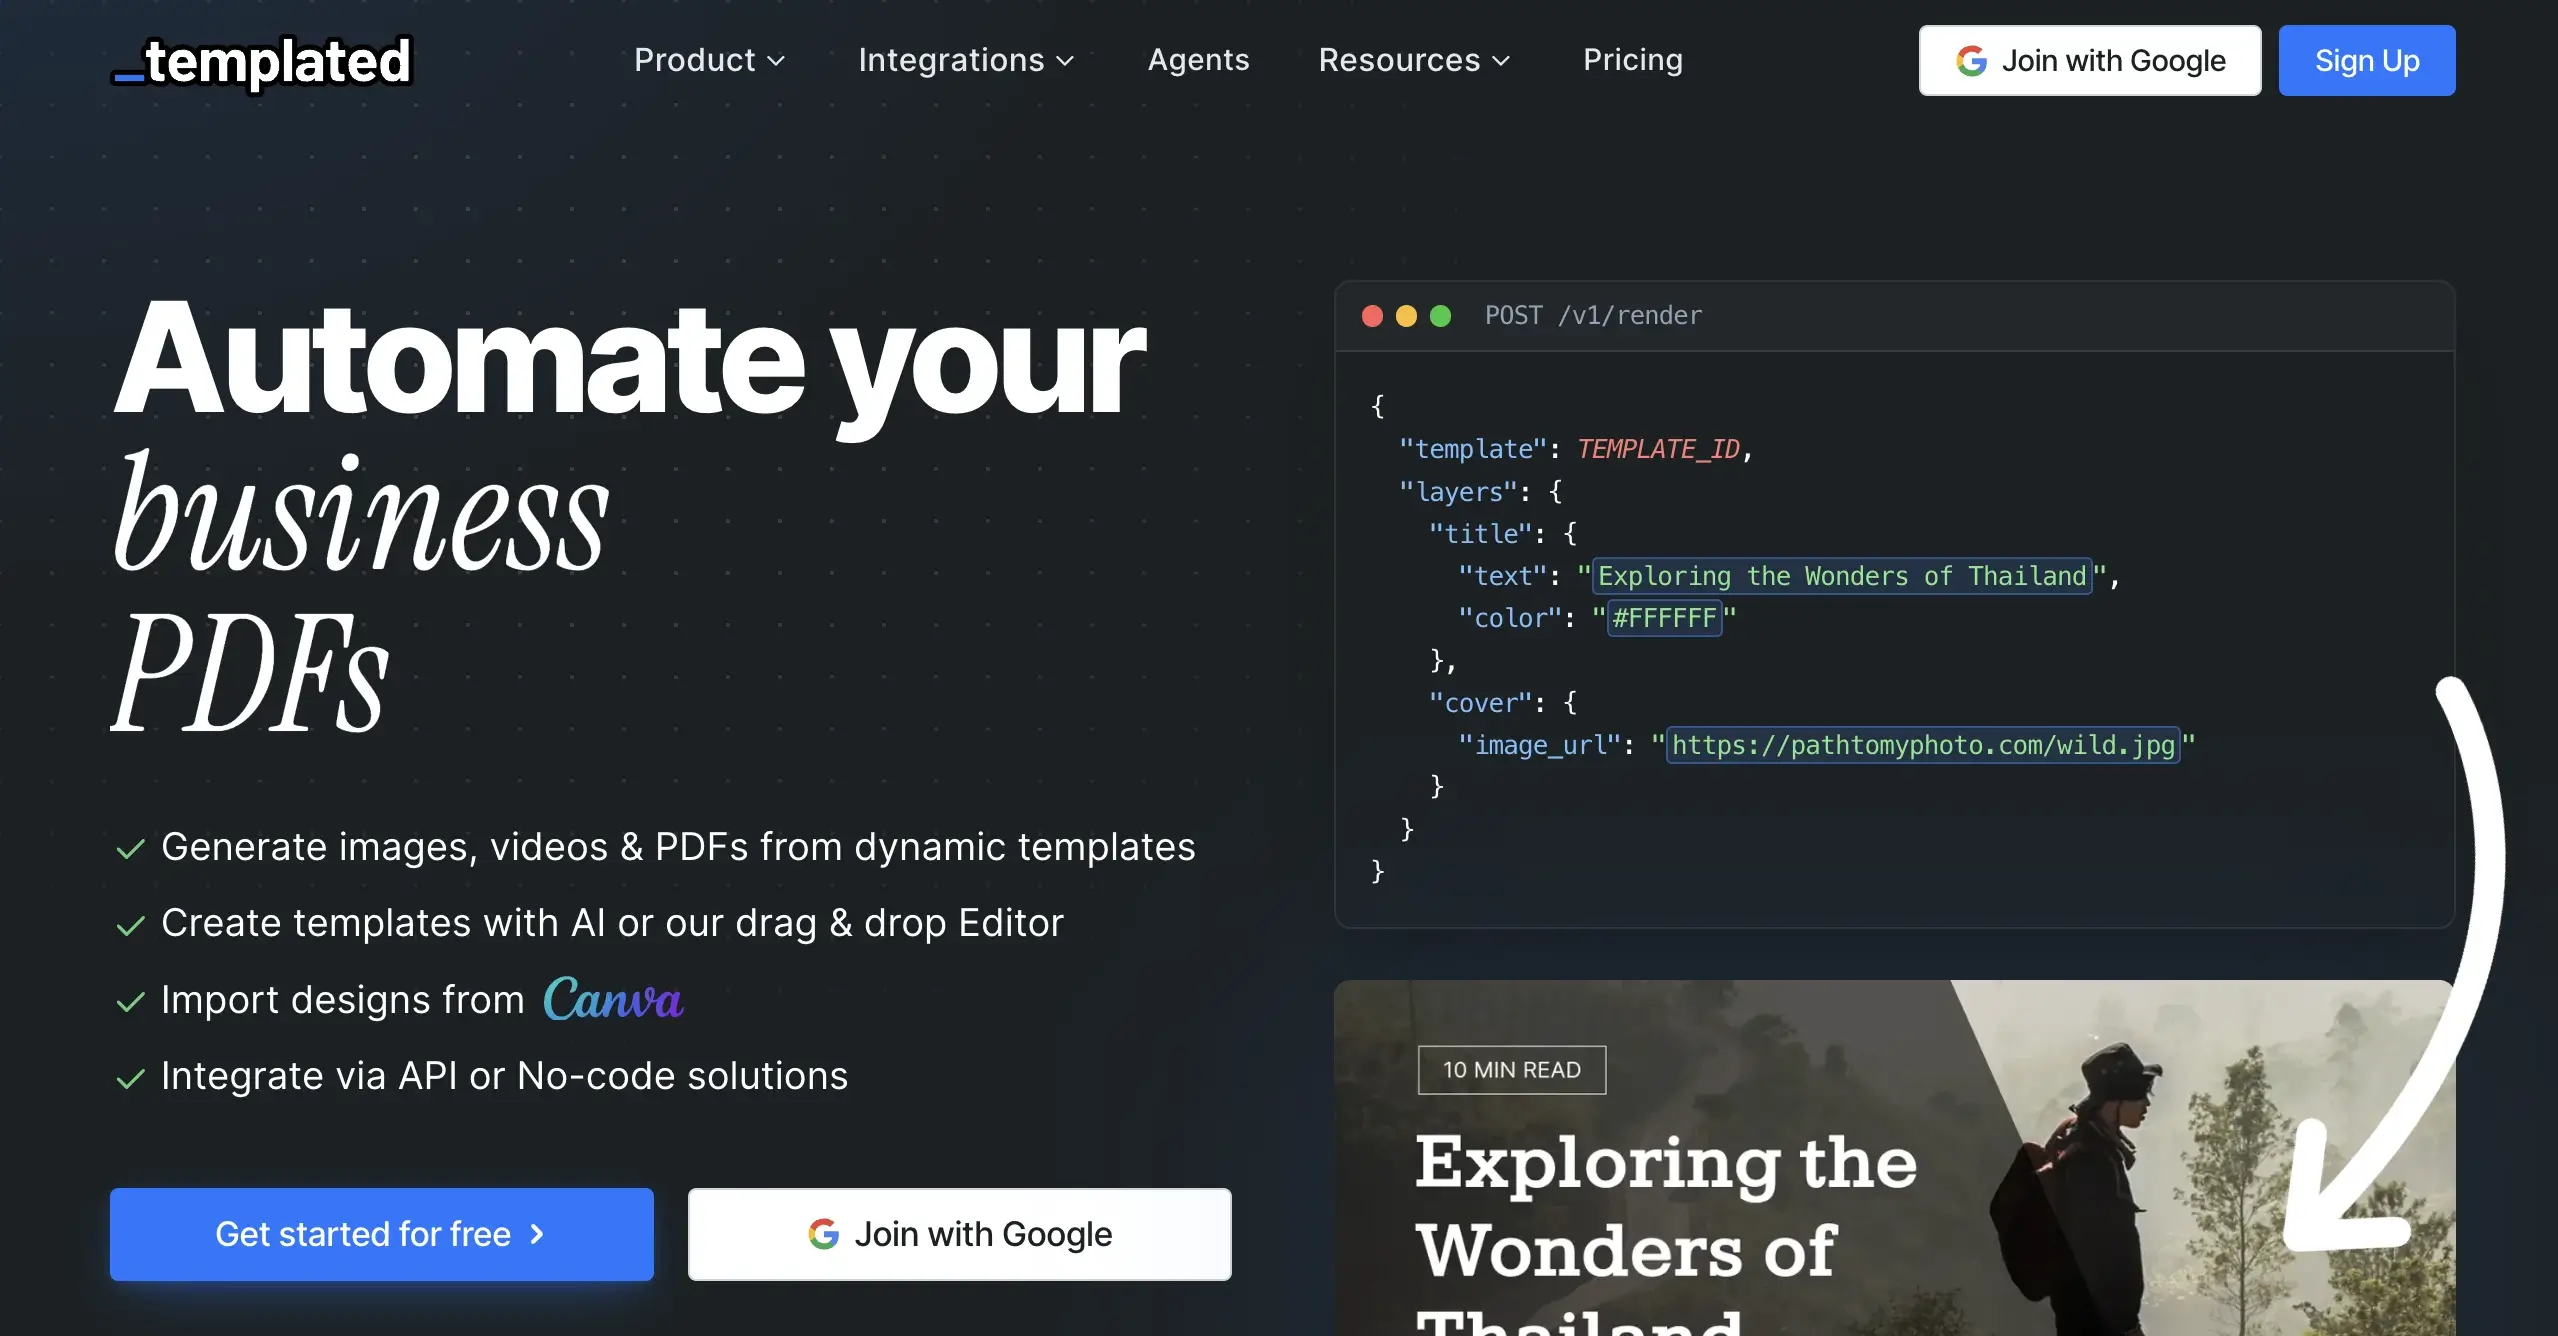Click checkmark beside Create templates line

pyautogui.click(x=130, y=926)
